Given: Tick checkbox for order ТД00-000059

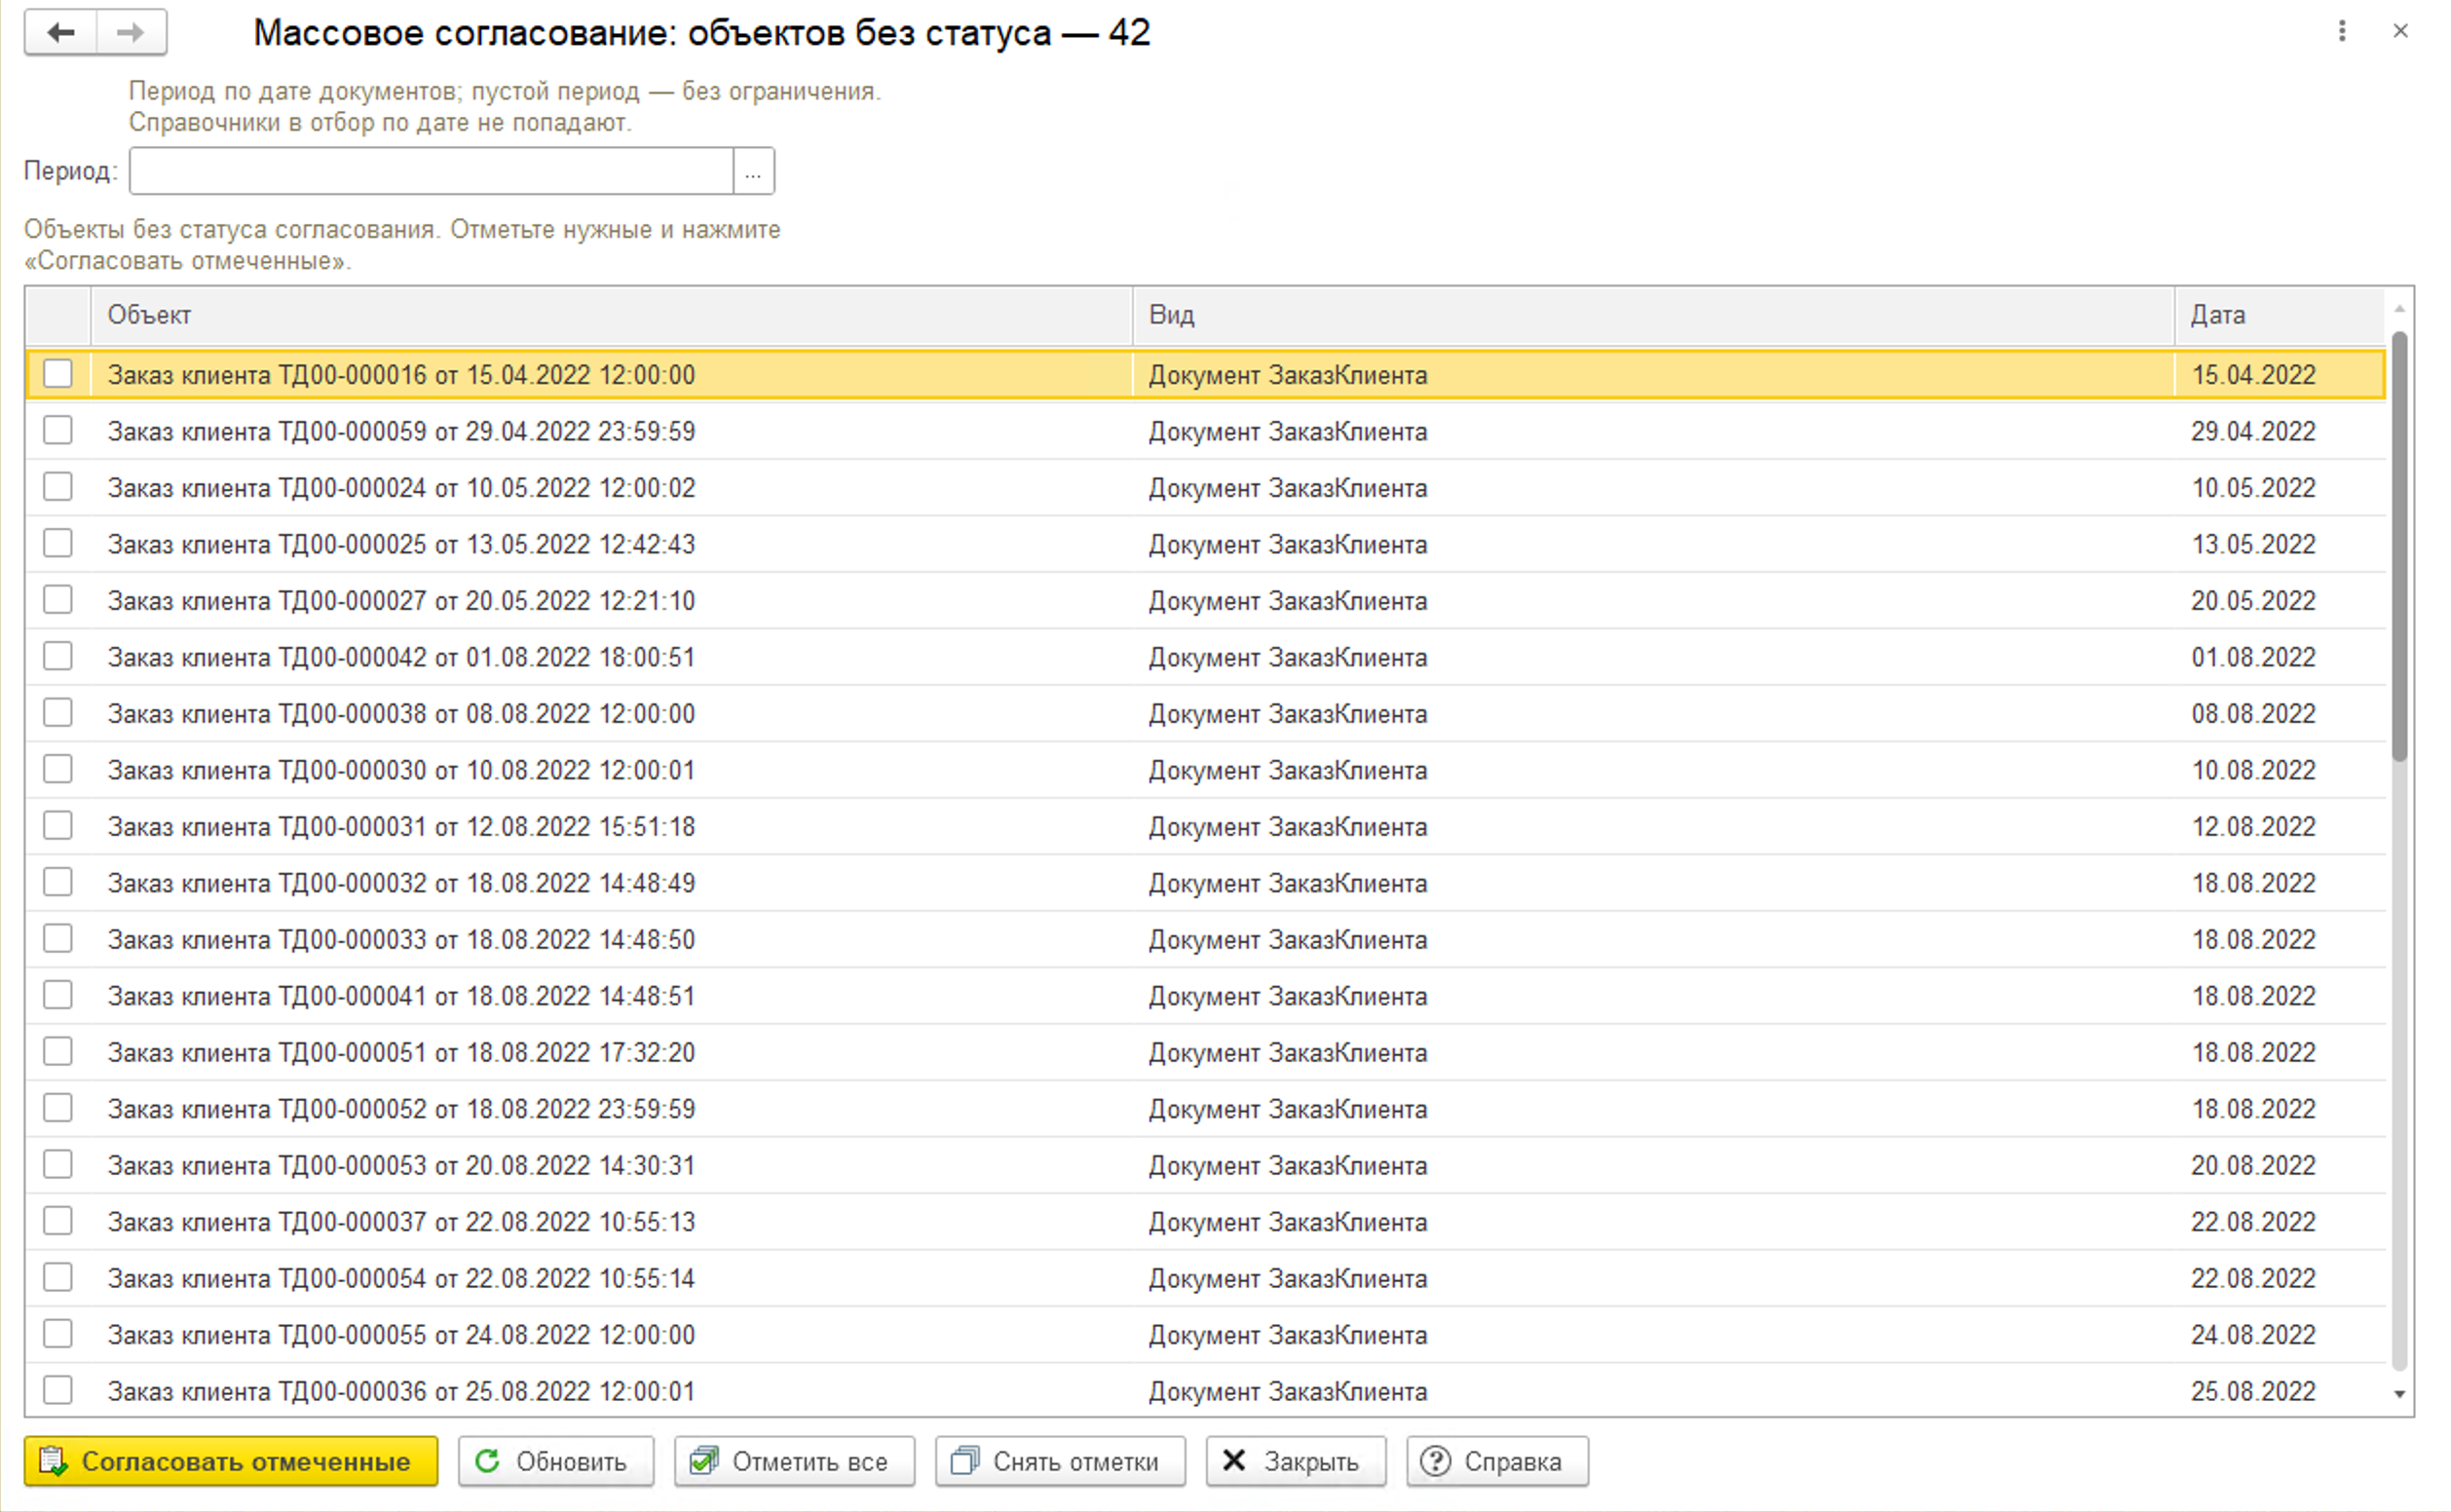Looking at the screenshot, I should tap(58, 431).
